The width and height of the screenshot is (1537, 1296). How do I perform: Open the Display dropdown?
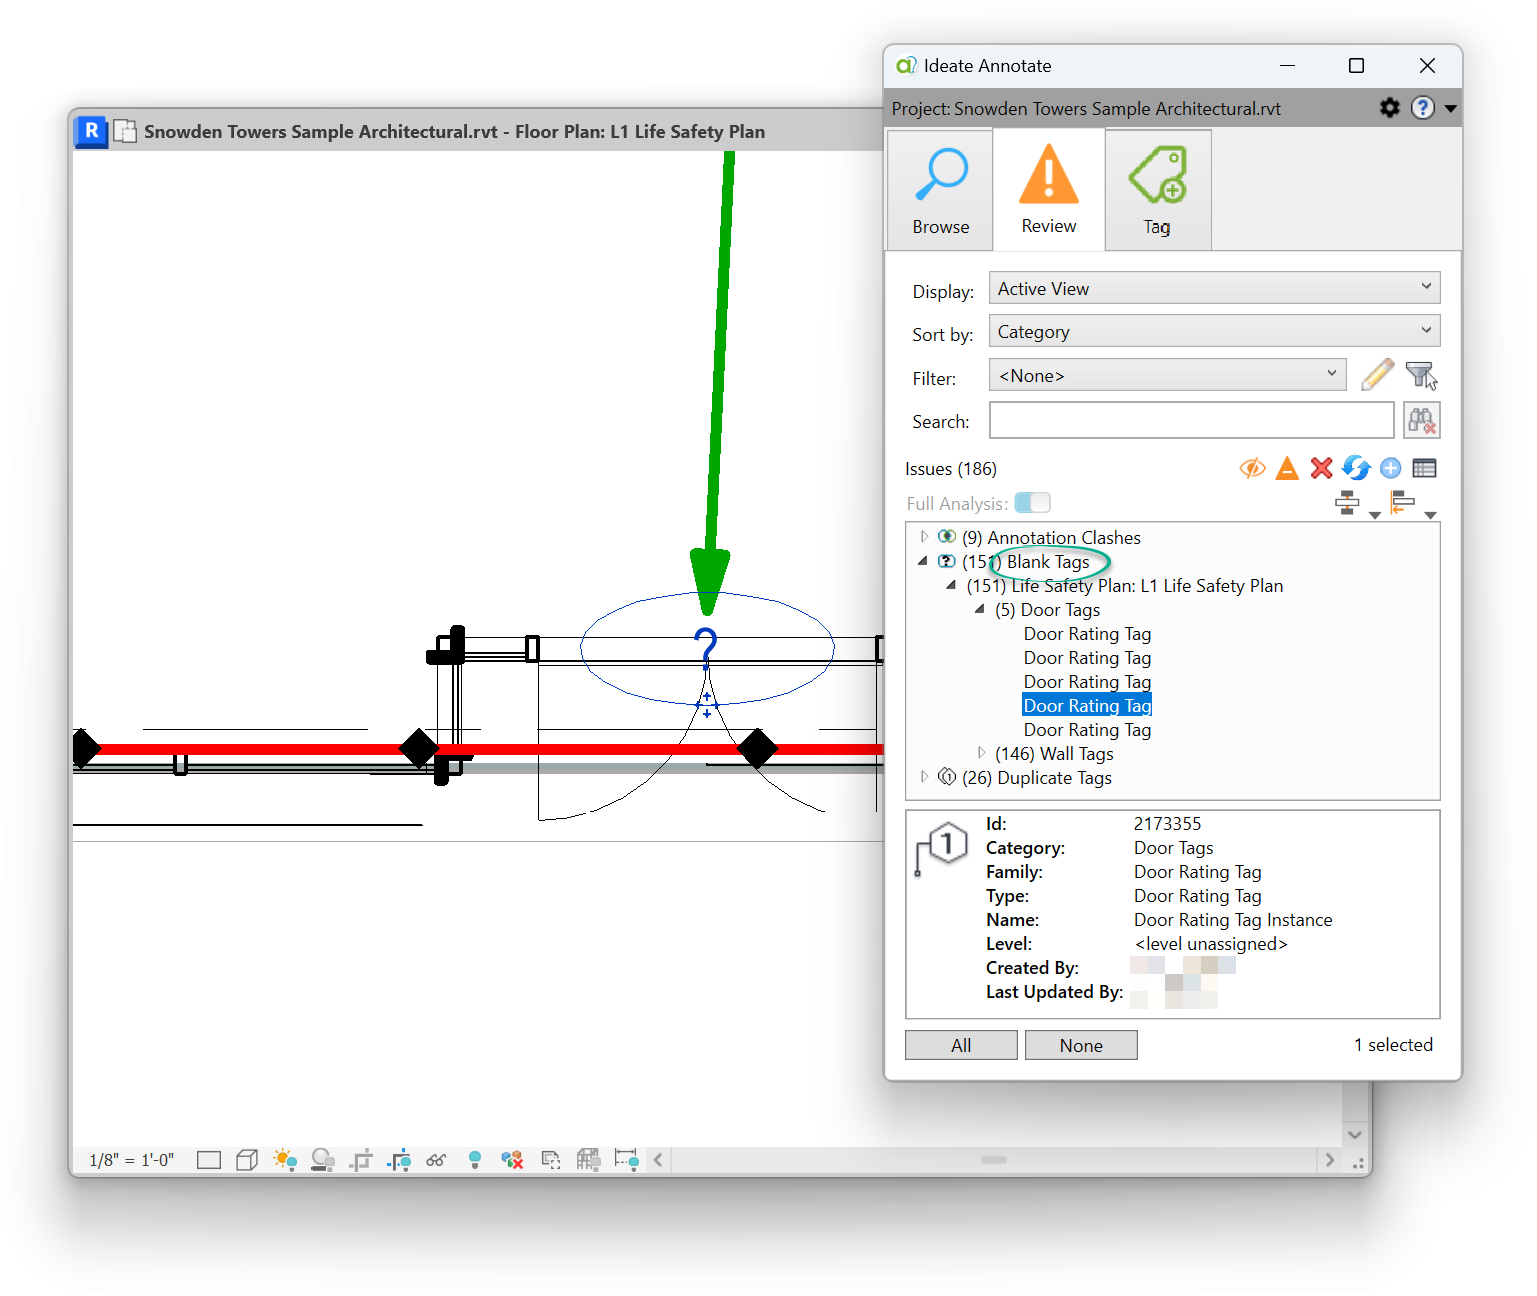tap(1214, 288)
